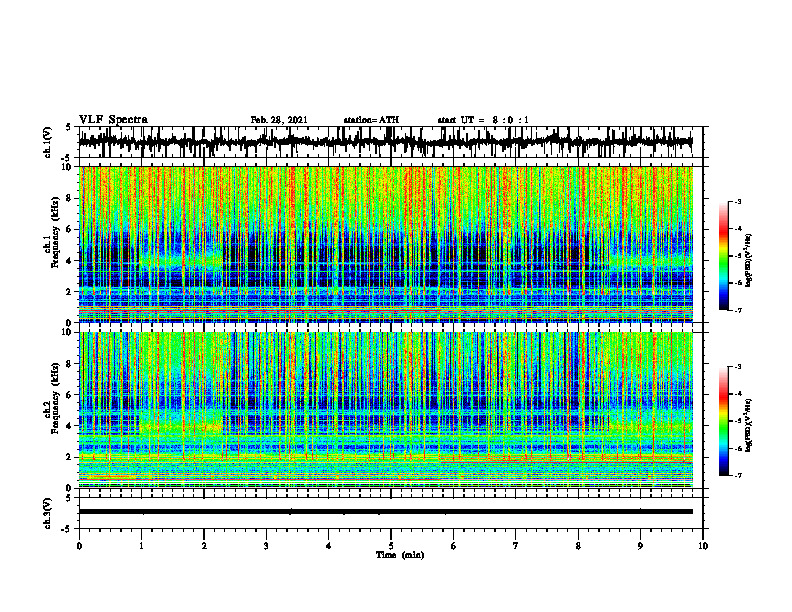Click the ch.1(V) axis label
The height and width of the screenshot is (612, 792).
pyautogui.click(x=48, y=142)
